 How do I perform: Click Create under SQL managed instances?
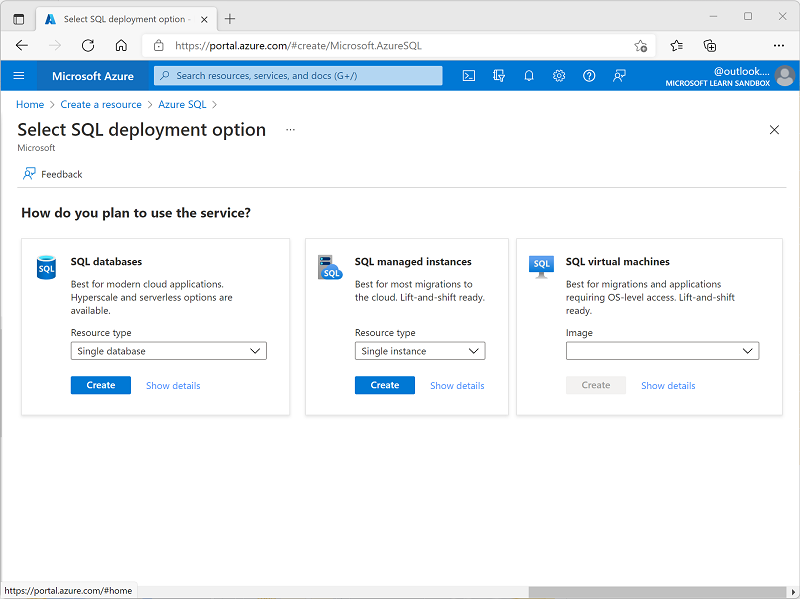click(x=385, y=385)
